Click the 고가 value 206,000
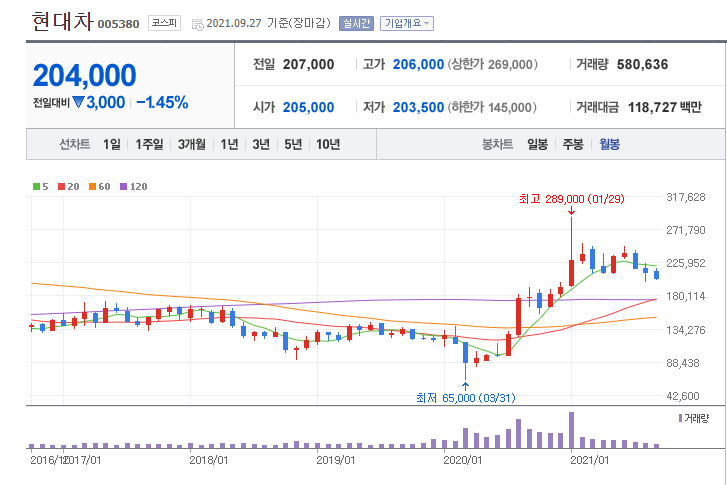727x485 pixels. pos(418,64)
